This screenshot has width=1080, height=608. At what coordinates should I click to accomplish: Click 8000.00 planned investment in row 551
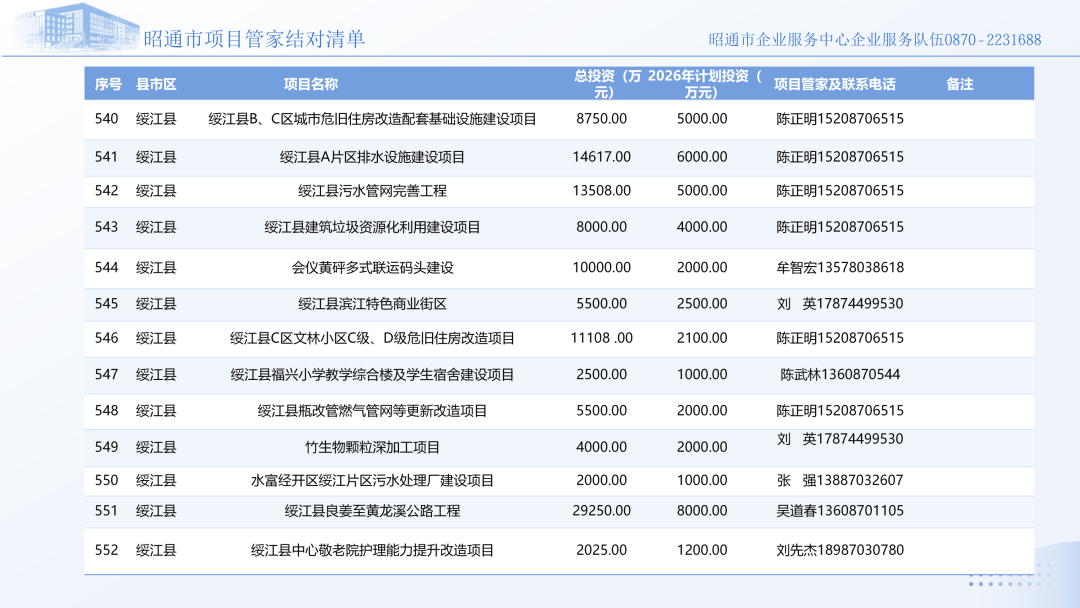pyautogui.click(x=702, y=511)
